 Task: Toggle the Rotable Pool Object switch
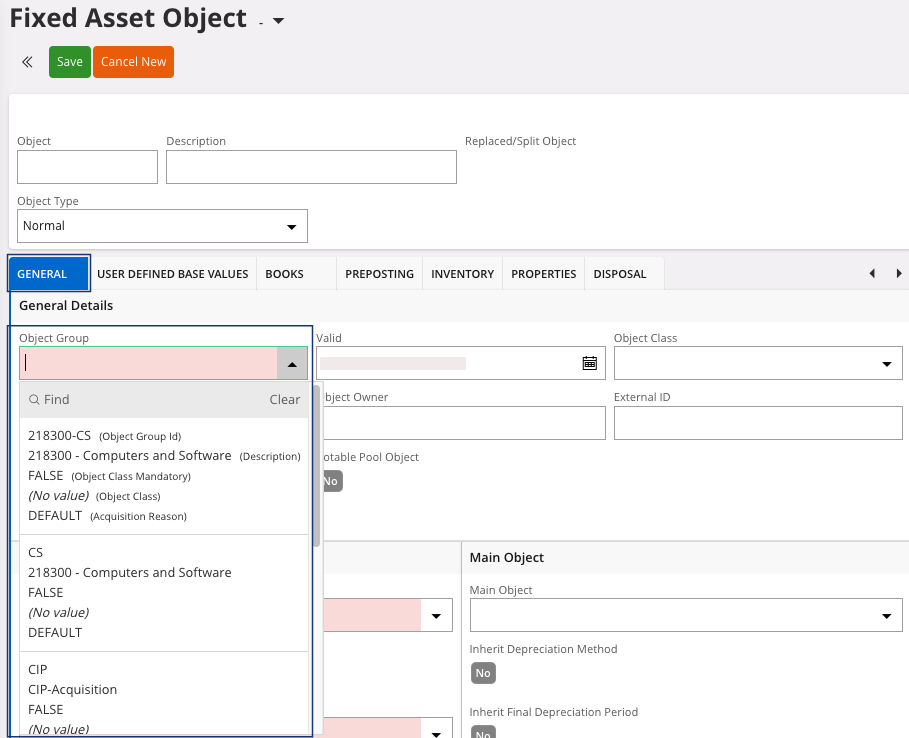click(x=330, y=481)
